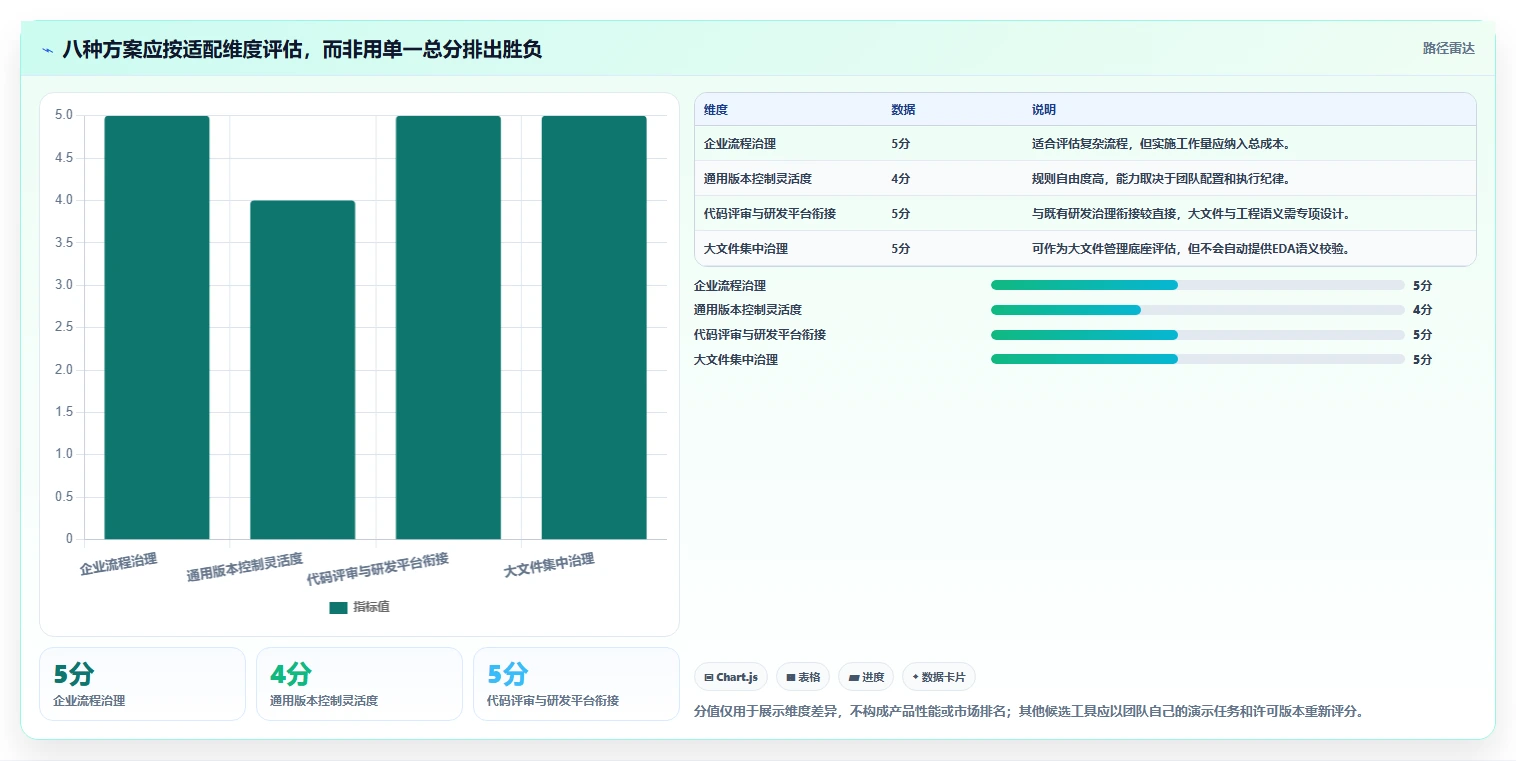This screenshot has height=761, width=1516.
Task: Click the 通用版本控制灵活度 cell in the table
Action: pyautogui.click(x=758, y=179)
